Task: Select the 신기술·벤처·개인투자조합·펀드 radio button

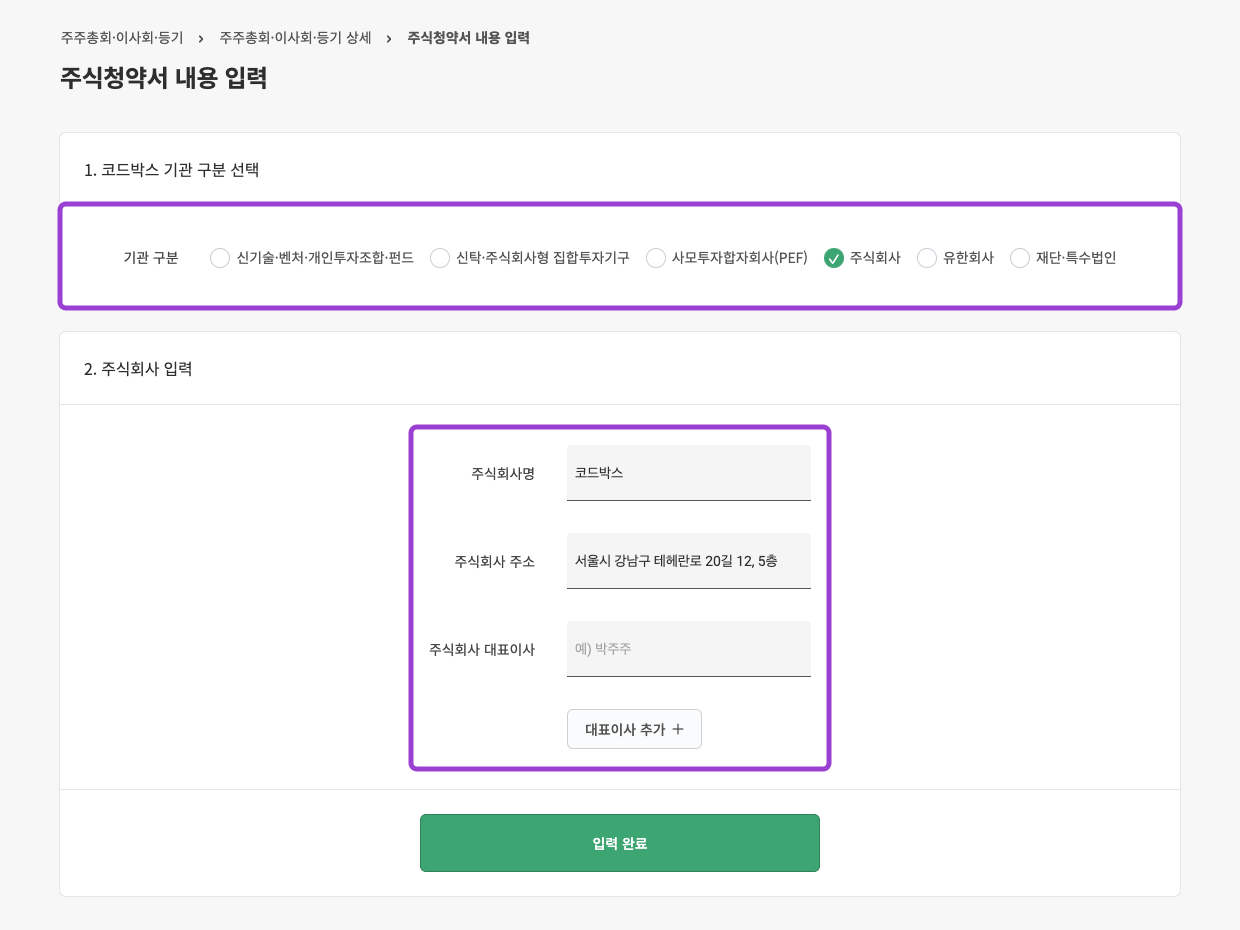Action: (x=220, y=258)
